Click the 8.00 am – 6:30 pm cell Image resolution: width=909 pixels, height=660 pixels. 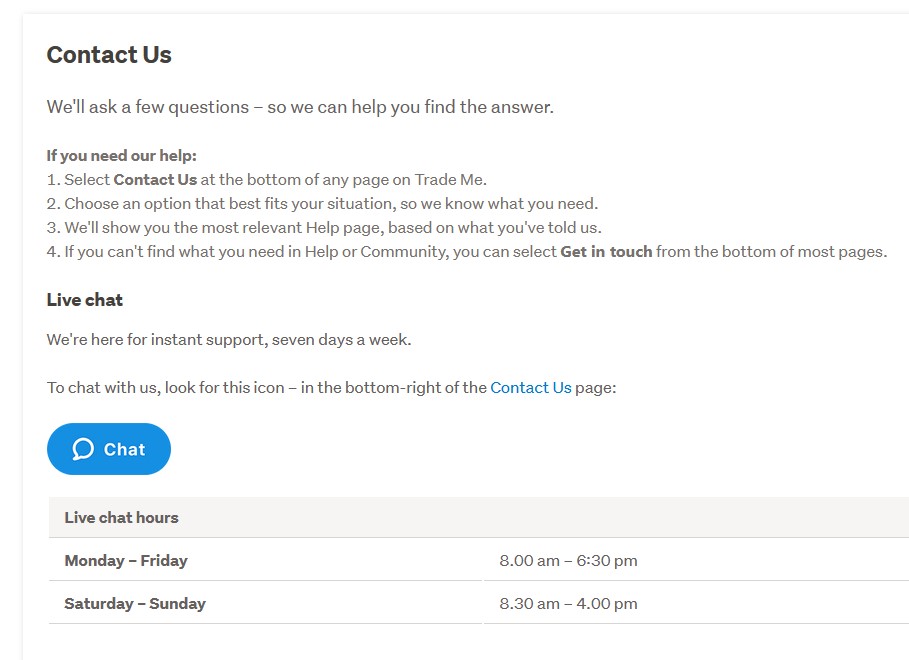coord(568,560)
